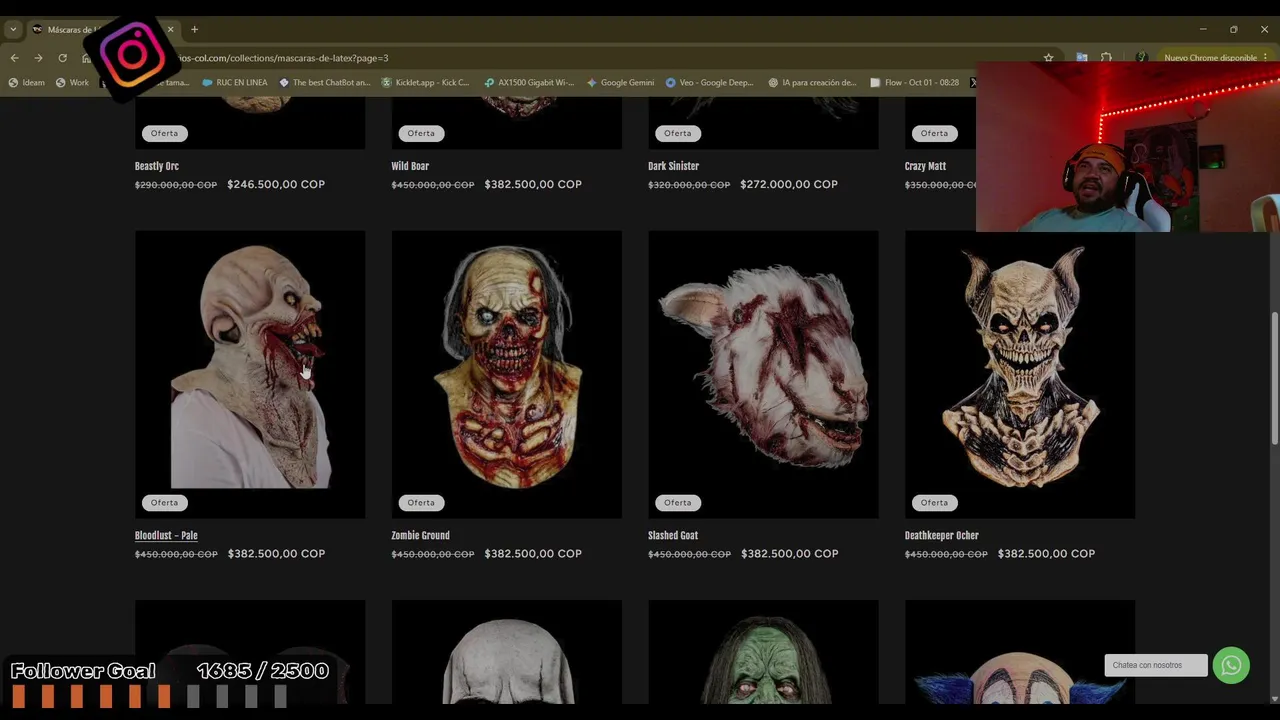This screenshot has width=1280, height=720.
Task: Click Deathkeeper Ocher sale price $382.500,00
Action: coord(1046,554)
